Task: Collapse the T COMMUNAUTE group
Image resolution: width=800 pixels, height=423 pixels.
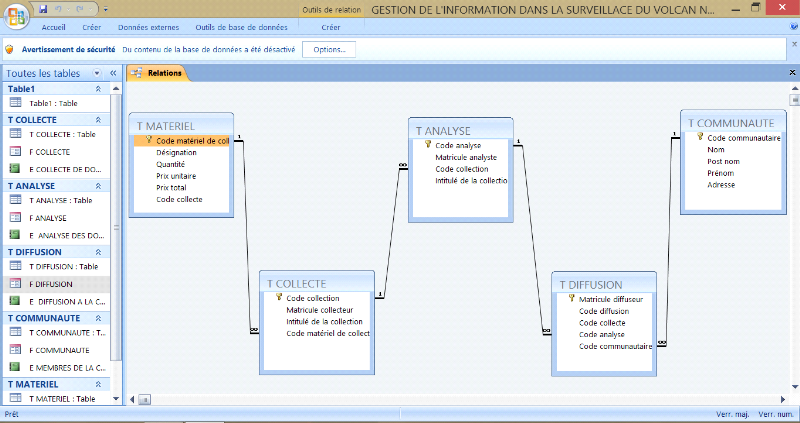Action: coord(97,318)
